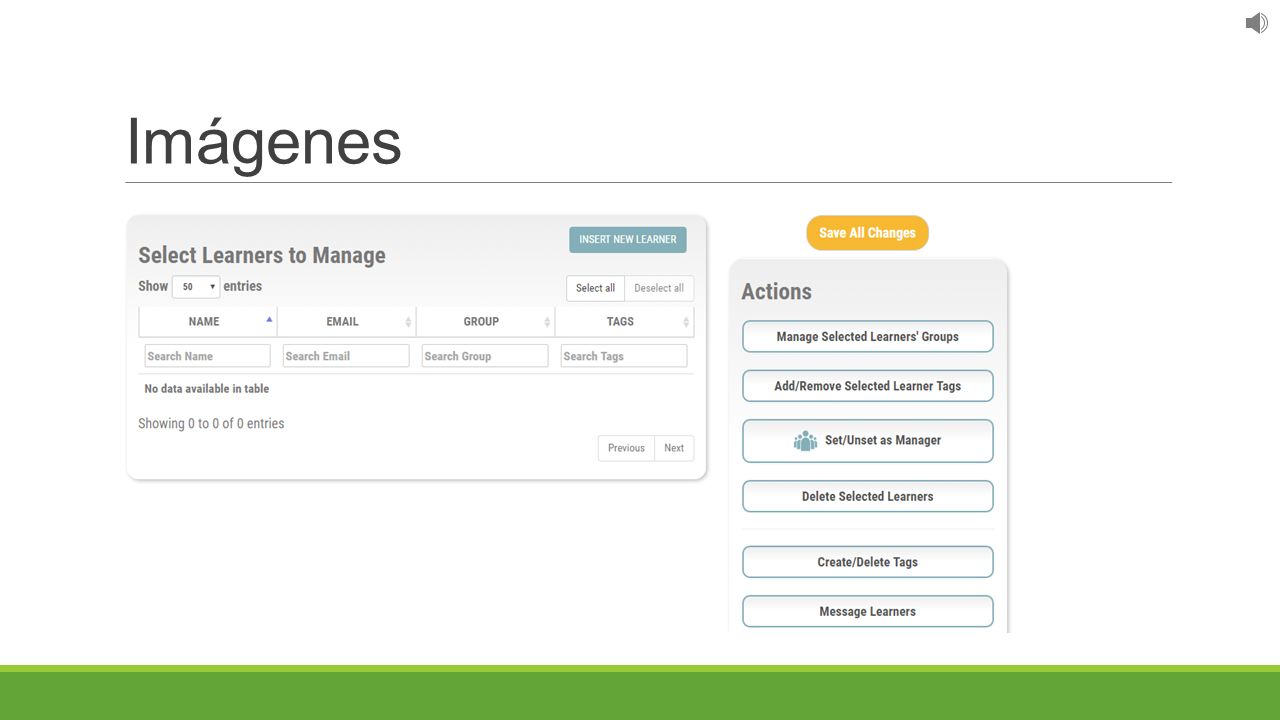Click Add/Remove Selected Learner Tags

pyautogui.click(x=867, y=386)
